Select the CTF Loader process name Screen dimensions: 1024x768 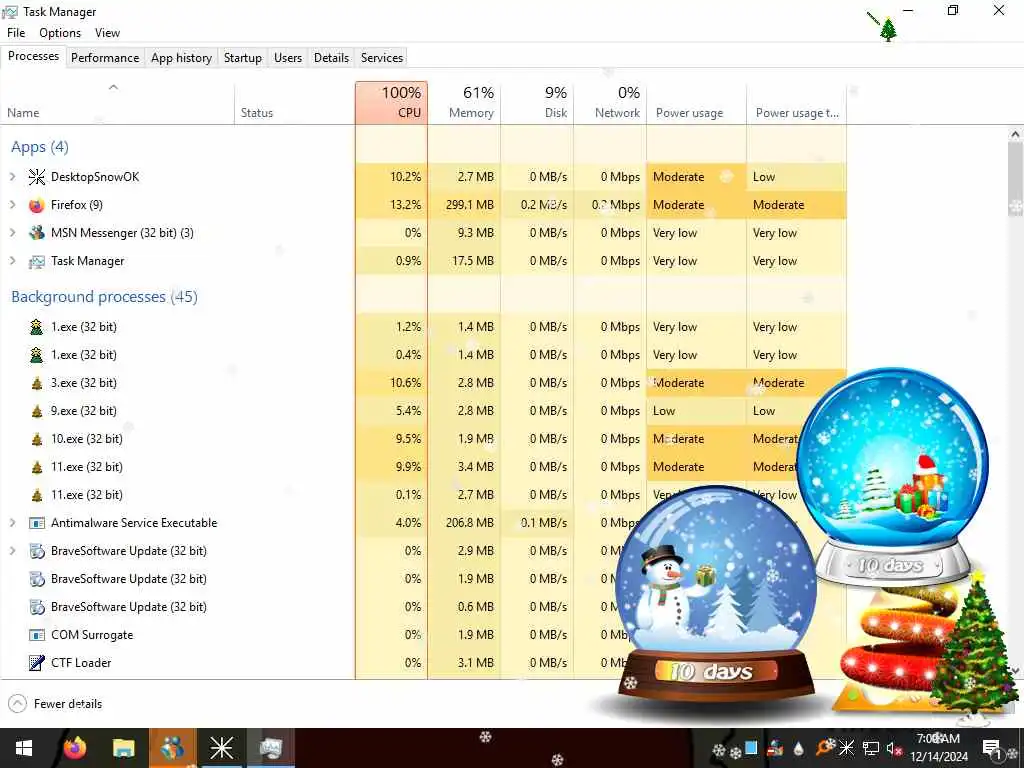pyautogui.click(x=81, y=664)
